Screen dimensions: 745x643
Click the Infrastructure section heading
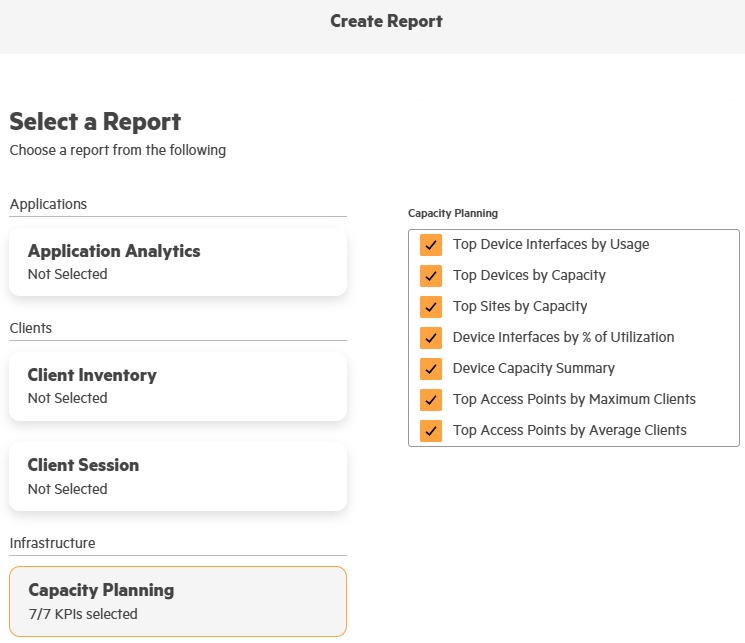[x=53, y=543]
